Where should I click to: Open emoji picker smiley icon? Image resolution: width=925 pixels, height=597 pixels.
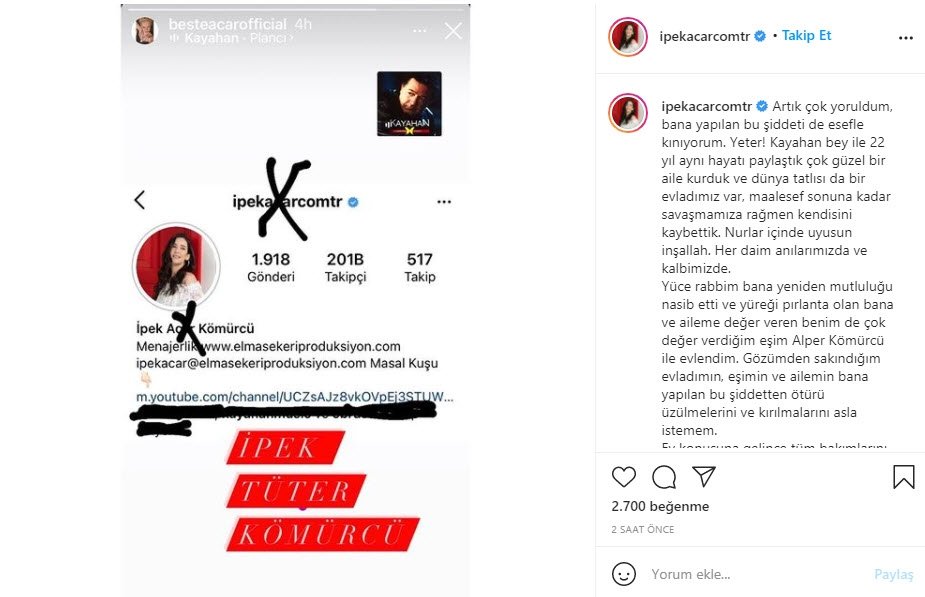coord(624,574)
